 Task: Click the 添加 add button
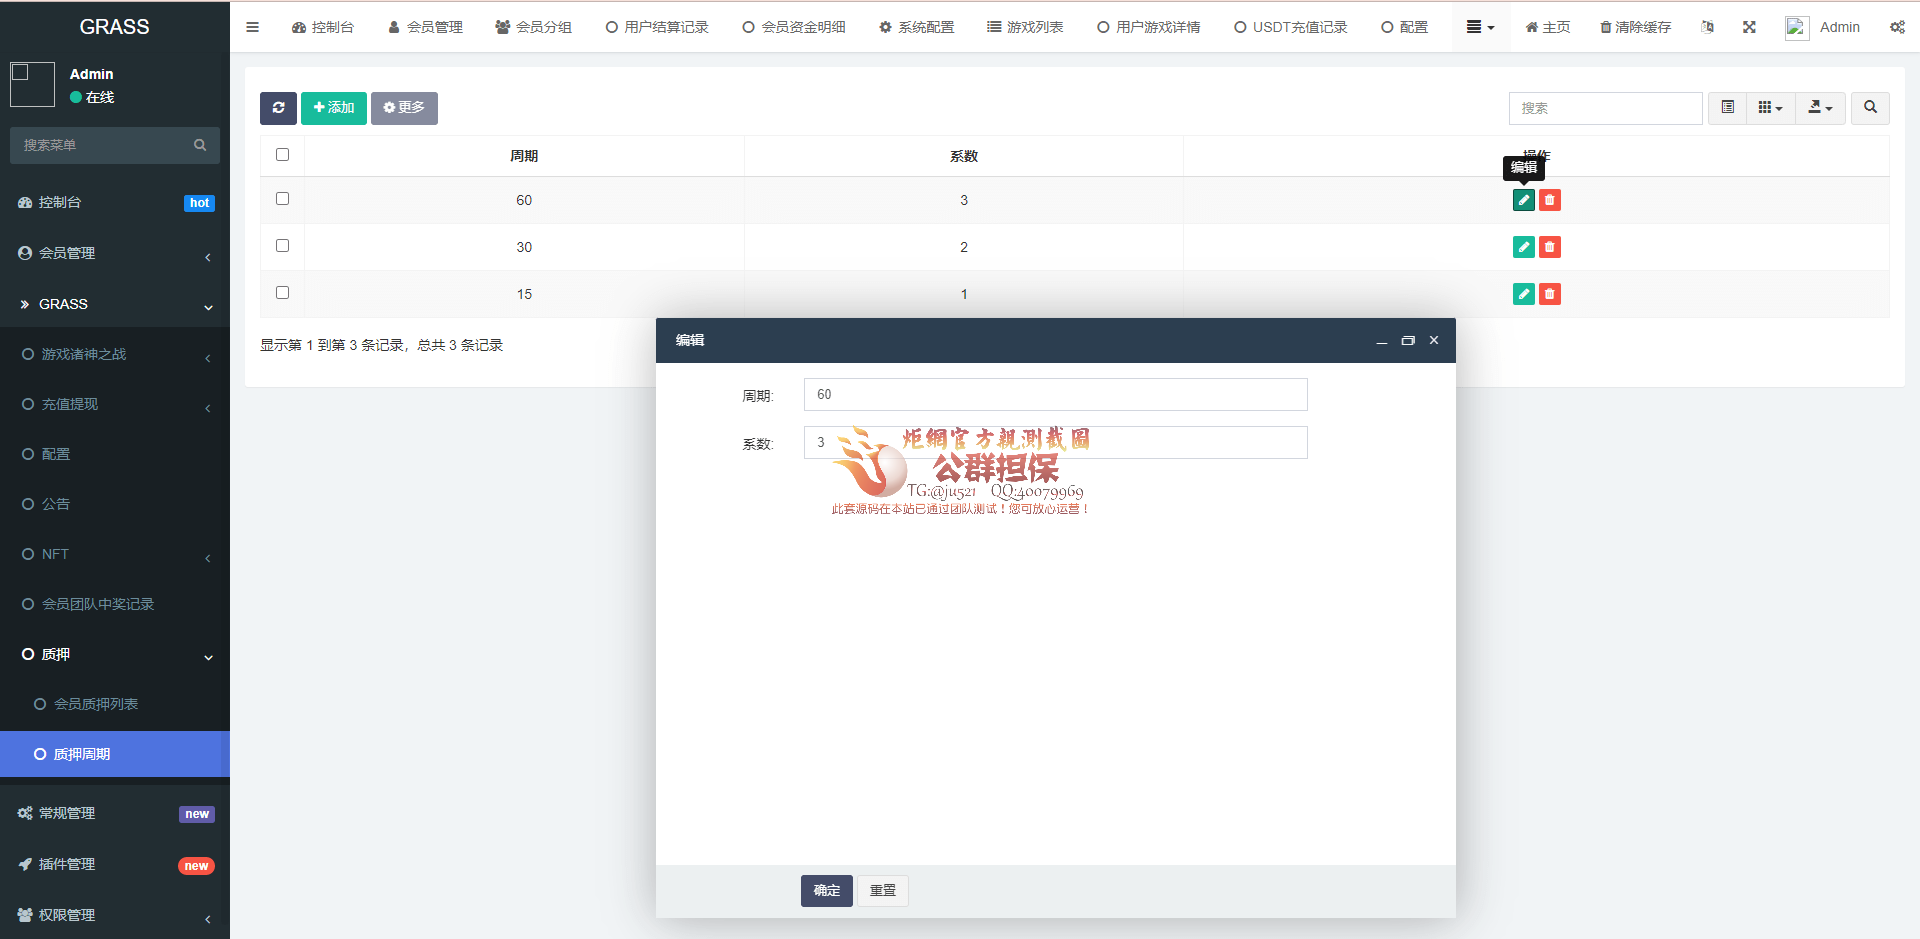pyautogui.click(x=334, y=108)
